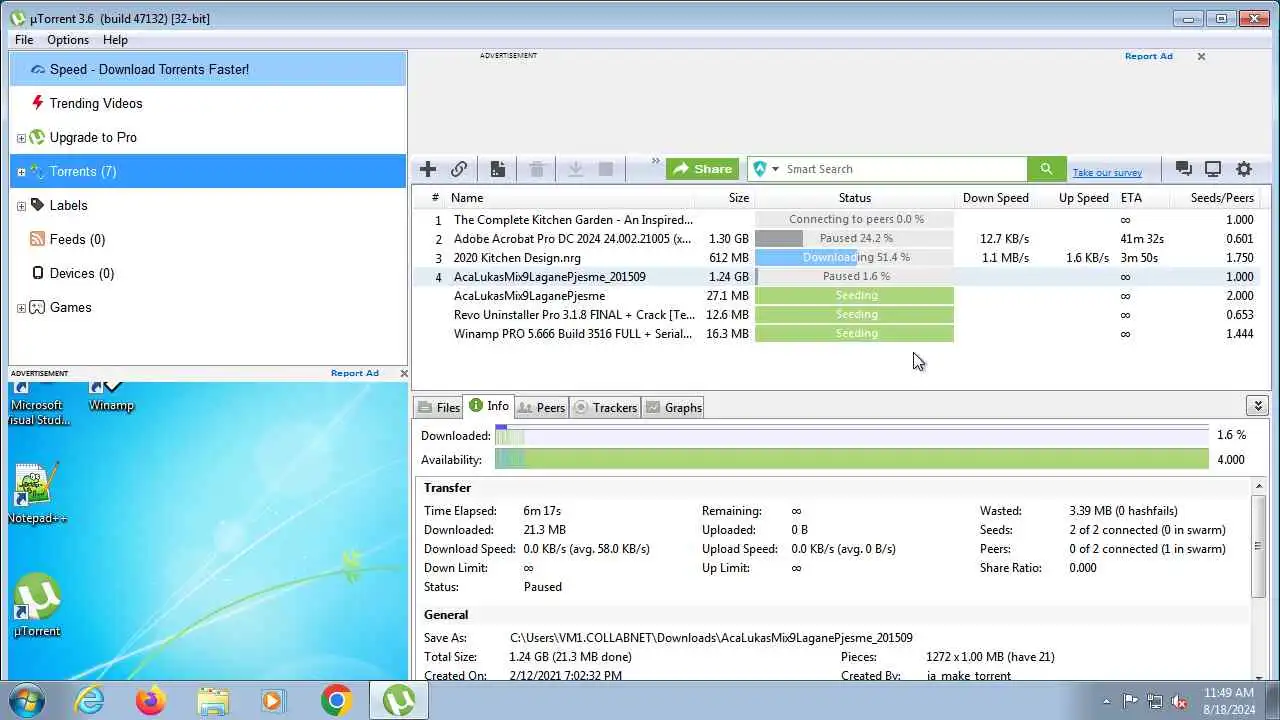Open Trending Videos in the sidebar
1280x720 pixels.
pos(208,103)
